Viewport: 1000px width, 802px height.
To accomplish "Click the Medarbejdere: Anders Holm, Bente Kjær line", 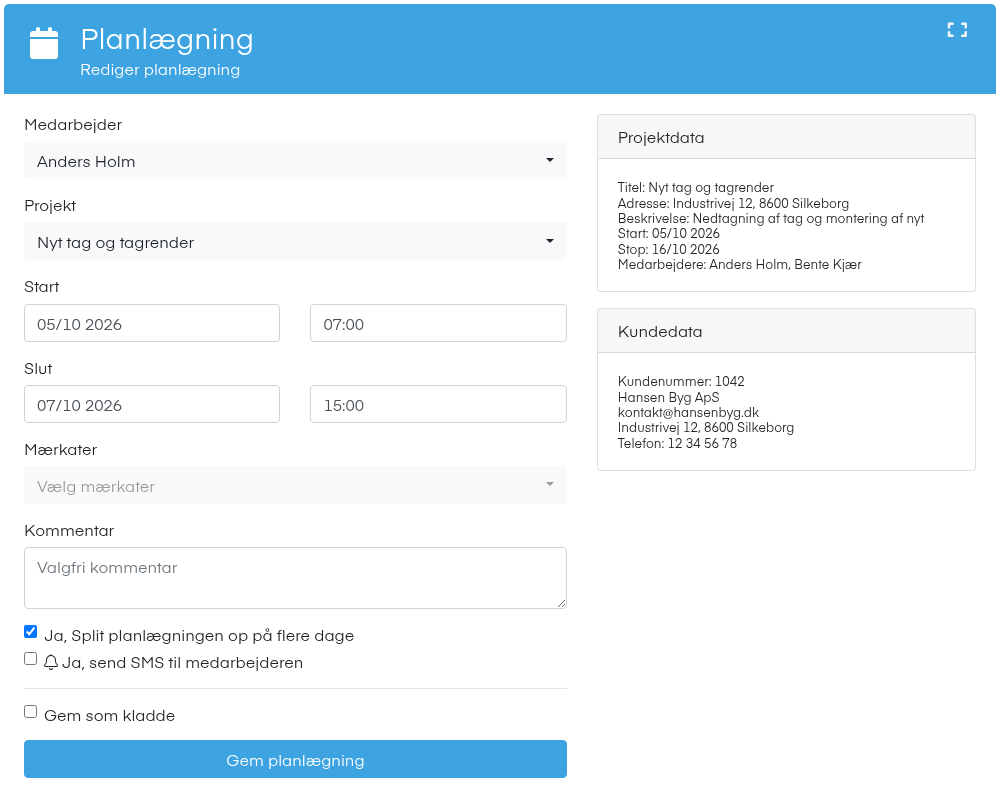I will pyautogui.click(x=740, y=265).
